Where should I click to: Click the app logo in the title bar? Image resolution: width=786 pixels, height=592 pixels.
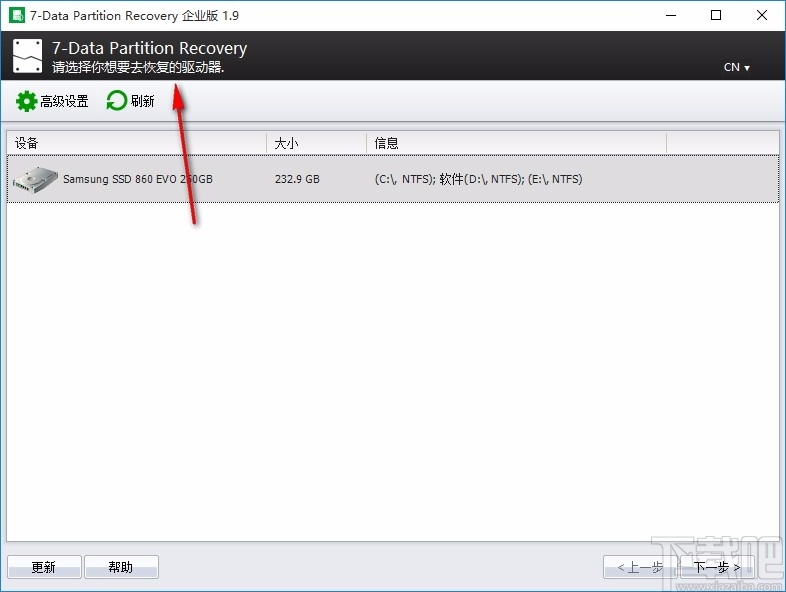(17, 15)
